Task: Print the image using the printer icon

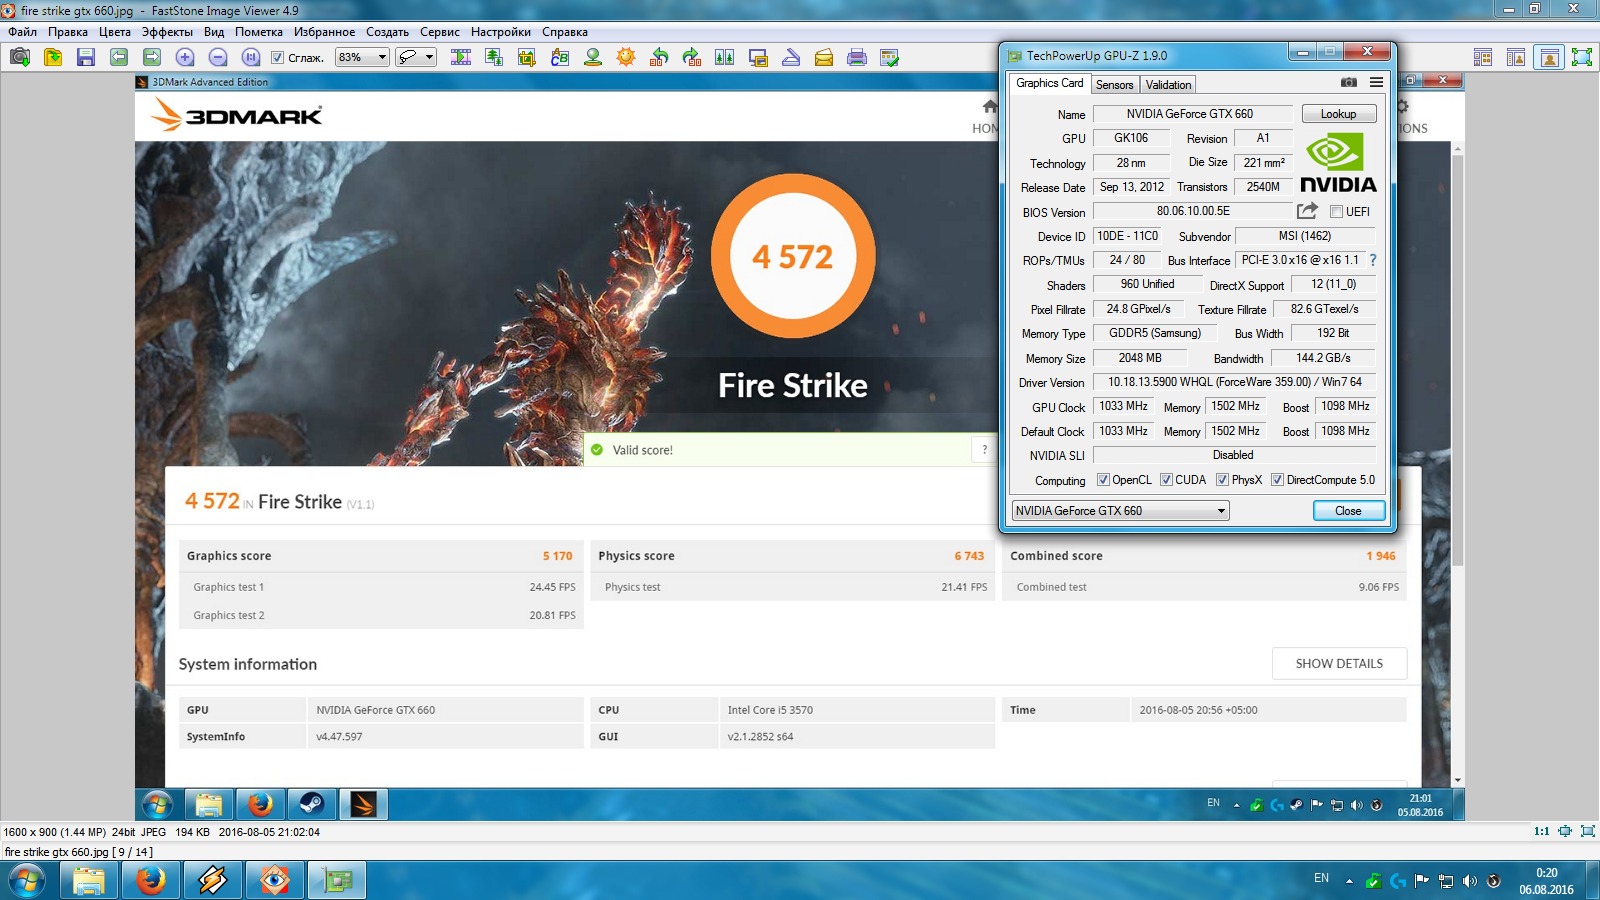Action: [x=857, y=57]
